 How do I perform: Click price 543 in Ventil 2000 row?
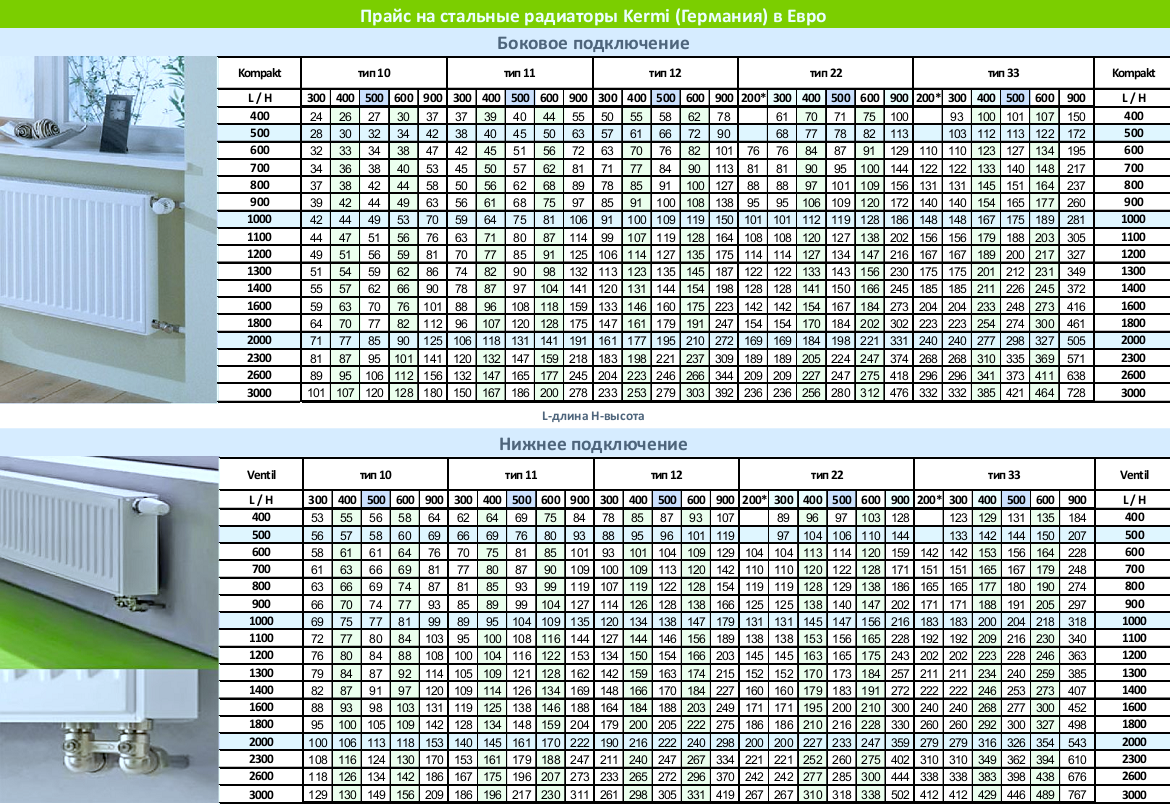pos(1077,742)
